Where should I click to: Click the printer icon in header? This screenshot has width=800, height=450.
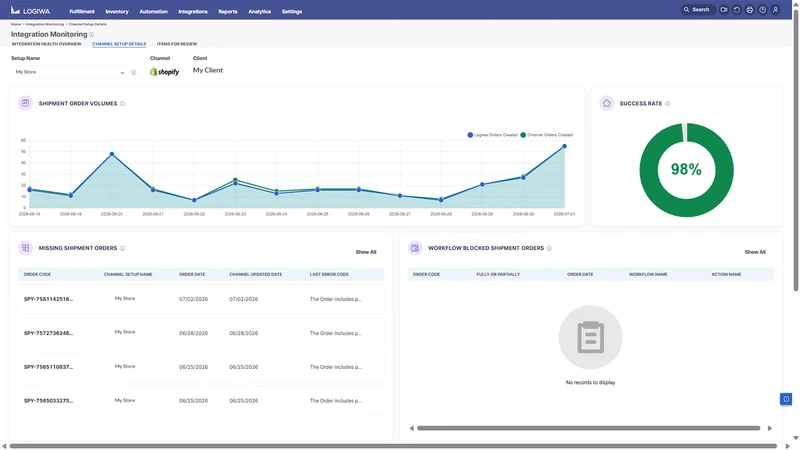coord(749,10)
